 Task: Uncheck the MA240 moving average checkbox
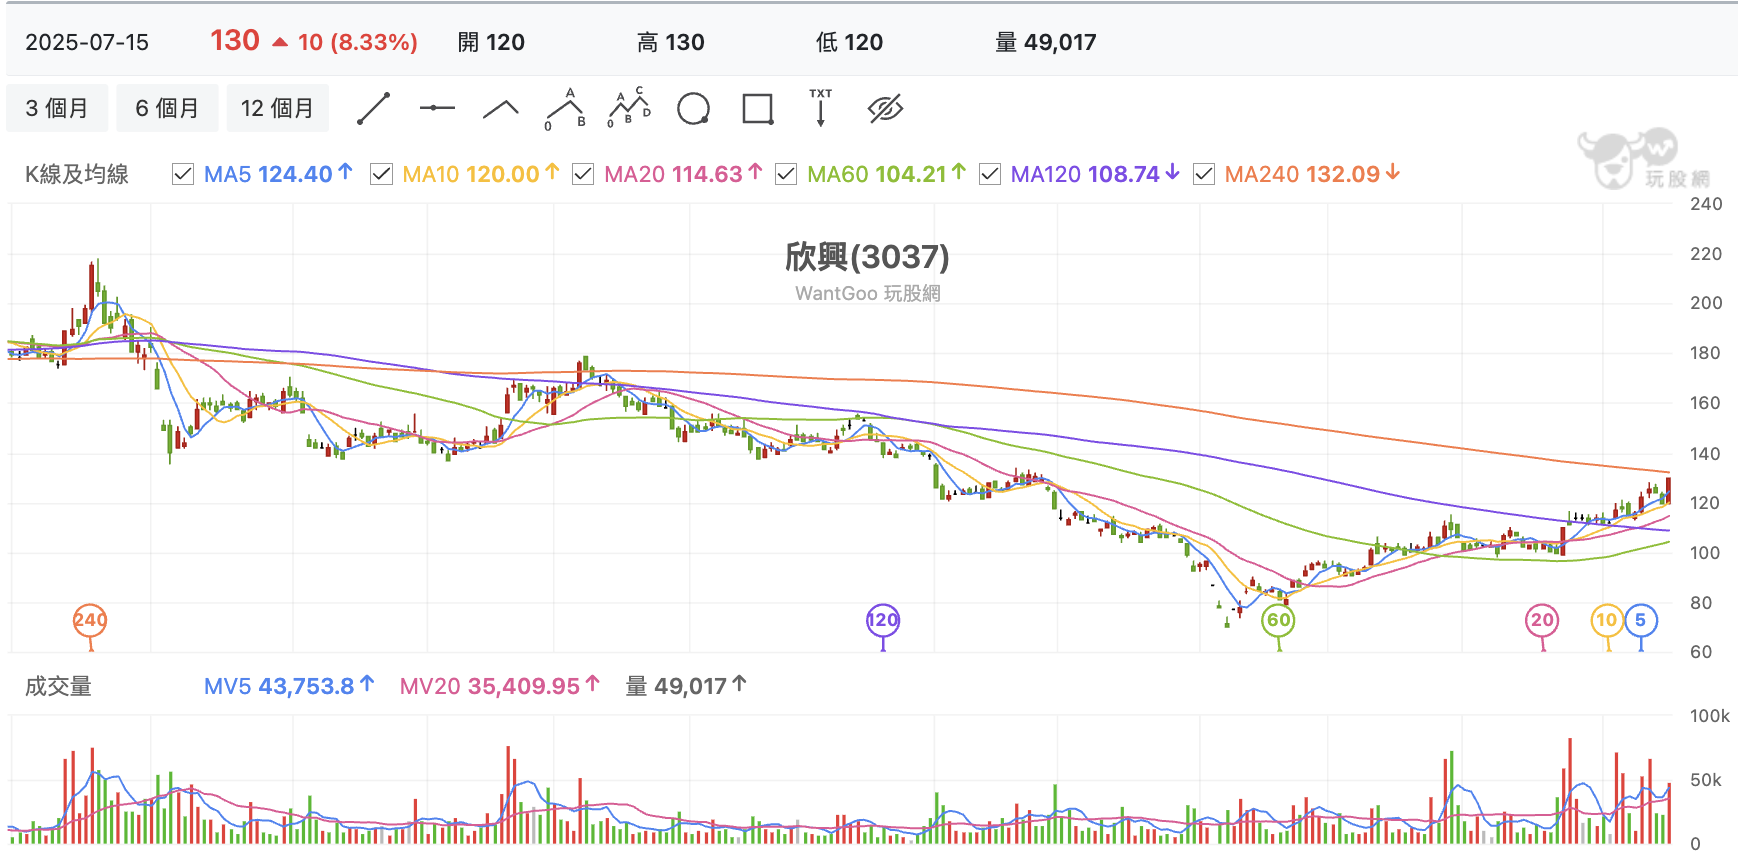coord(1204,174)
